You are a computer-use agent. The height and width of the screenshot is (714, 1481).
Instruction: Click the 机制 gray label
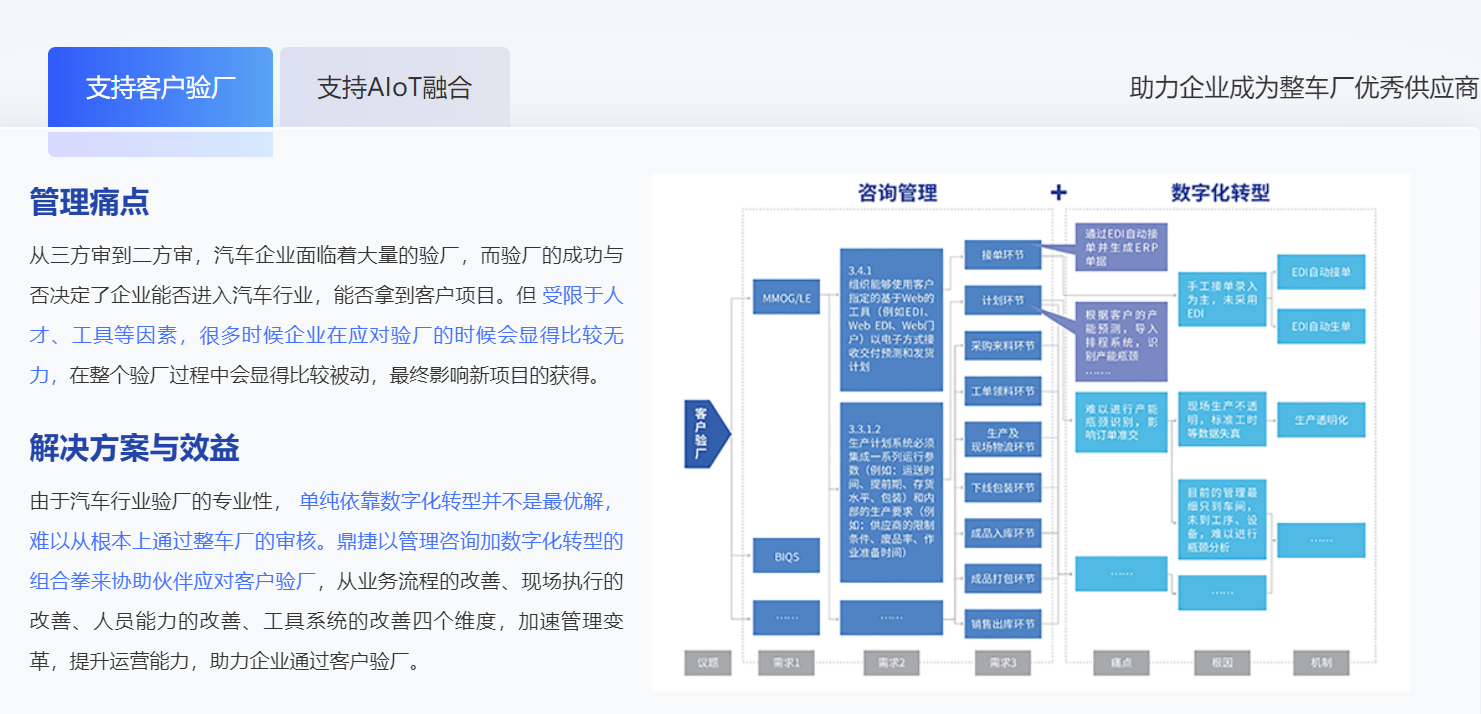pos(1321,662)
